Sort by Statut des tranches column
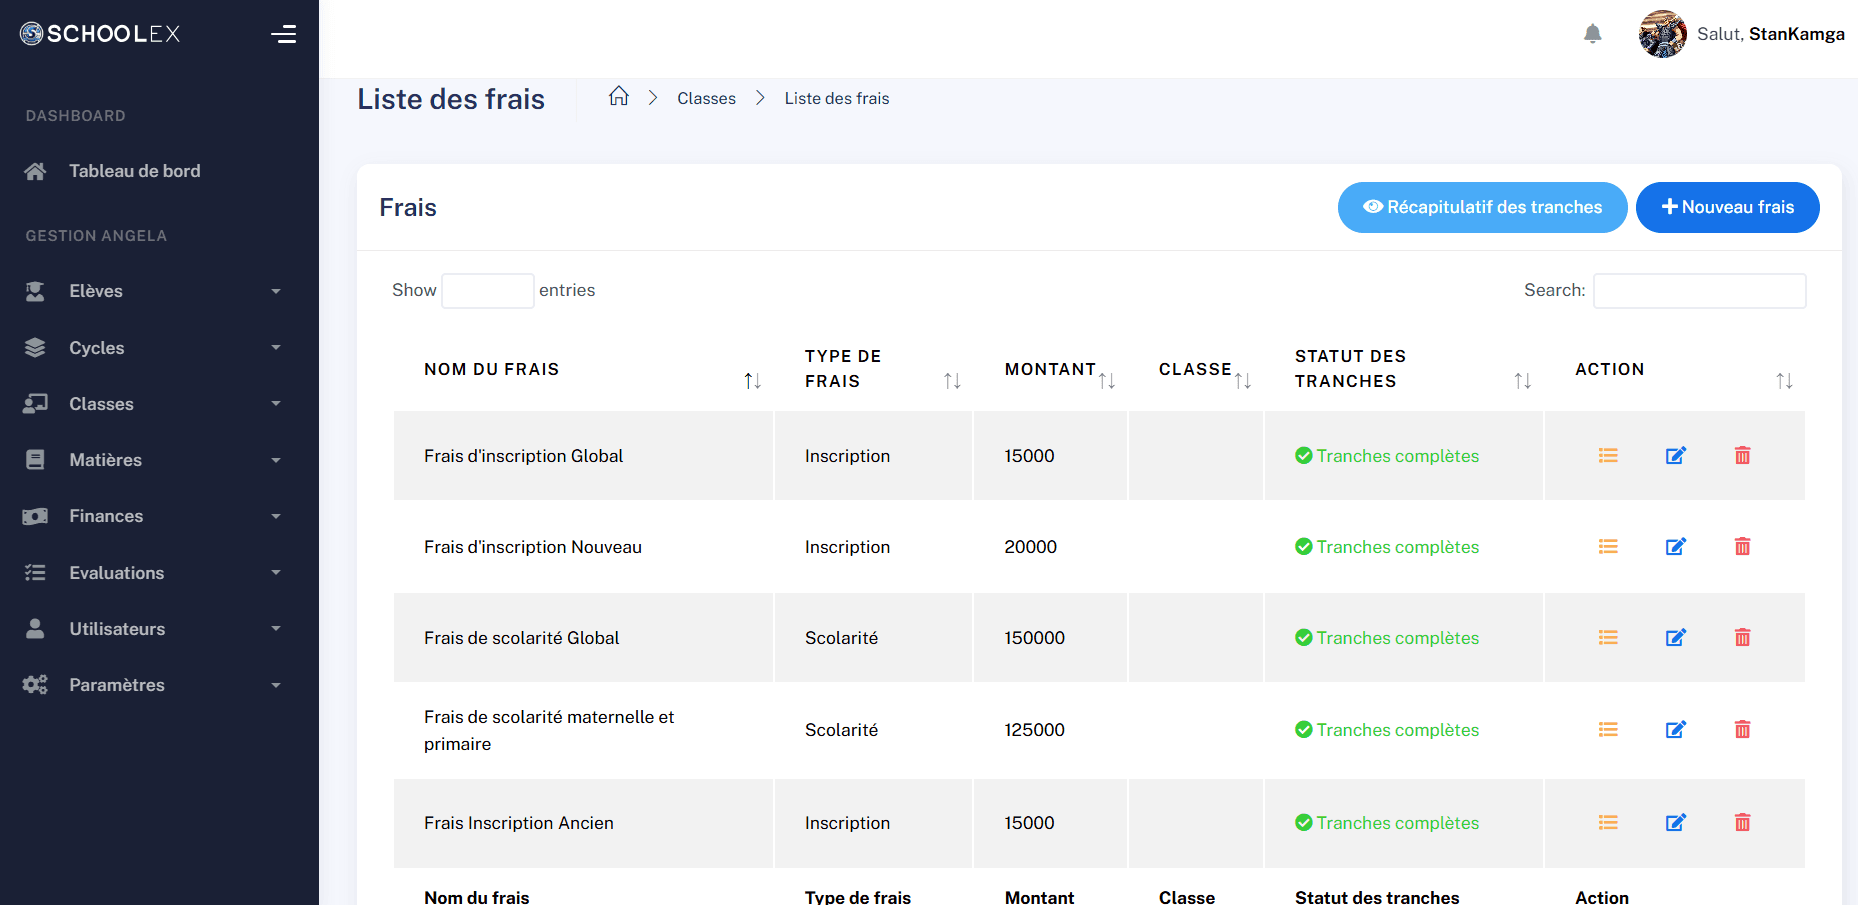 coord(1404,369)
